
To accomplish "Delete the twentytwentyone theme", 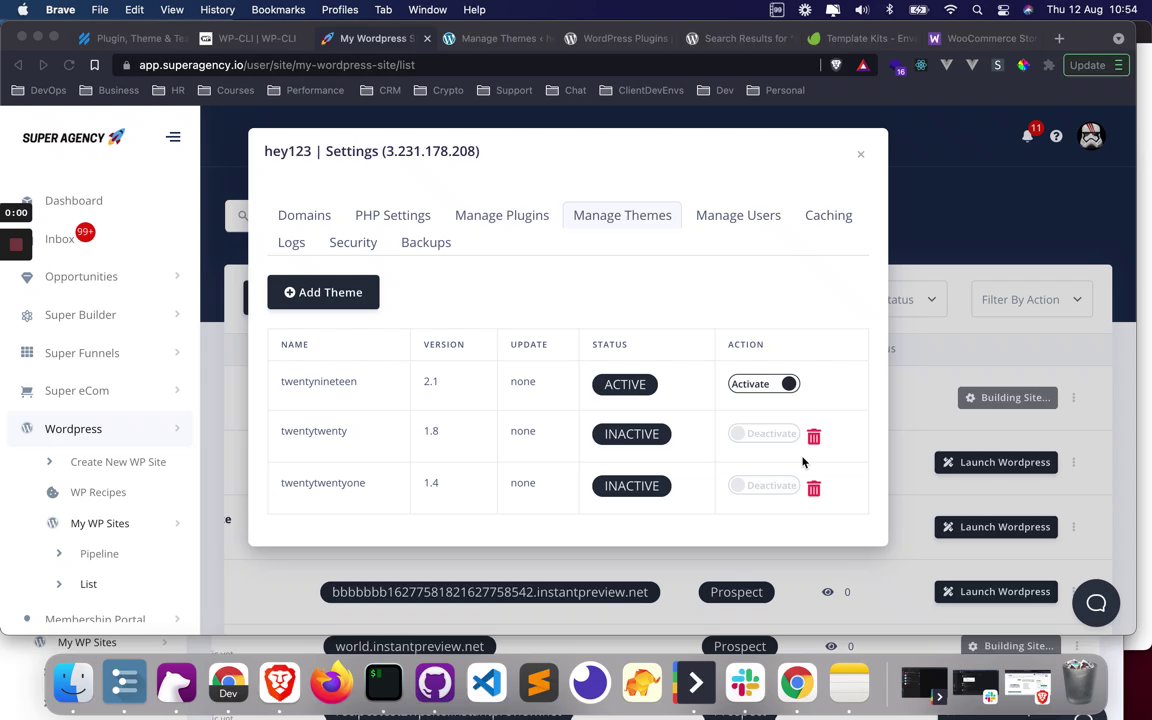I will [x=813, y=488].
